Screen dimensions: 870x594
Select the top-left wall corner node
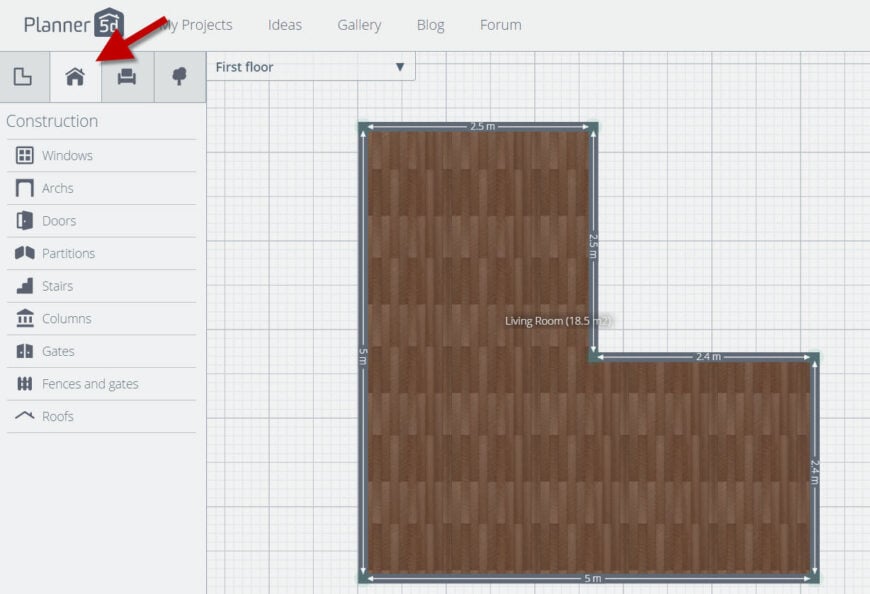pos(363,127)
